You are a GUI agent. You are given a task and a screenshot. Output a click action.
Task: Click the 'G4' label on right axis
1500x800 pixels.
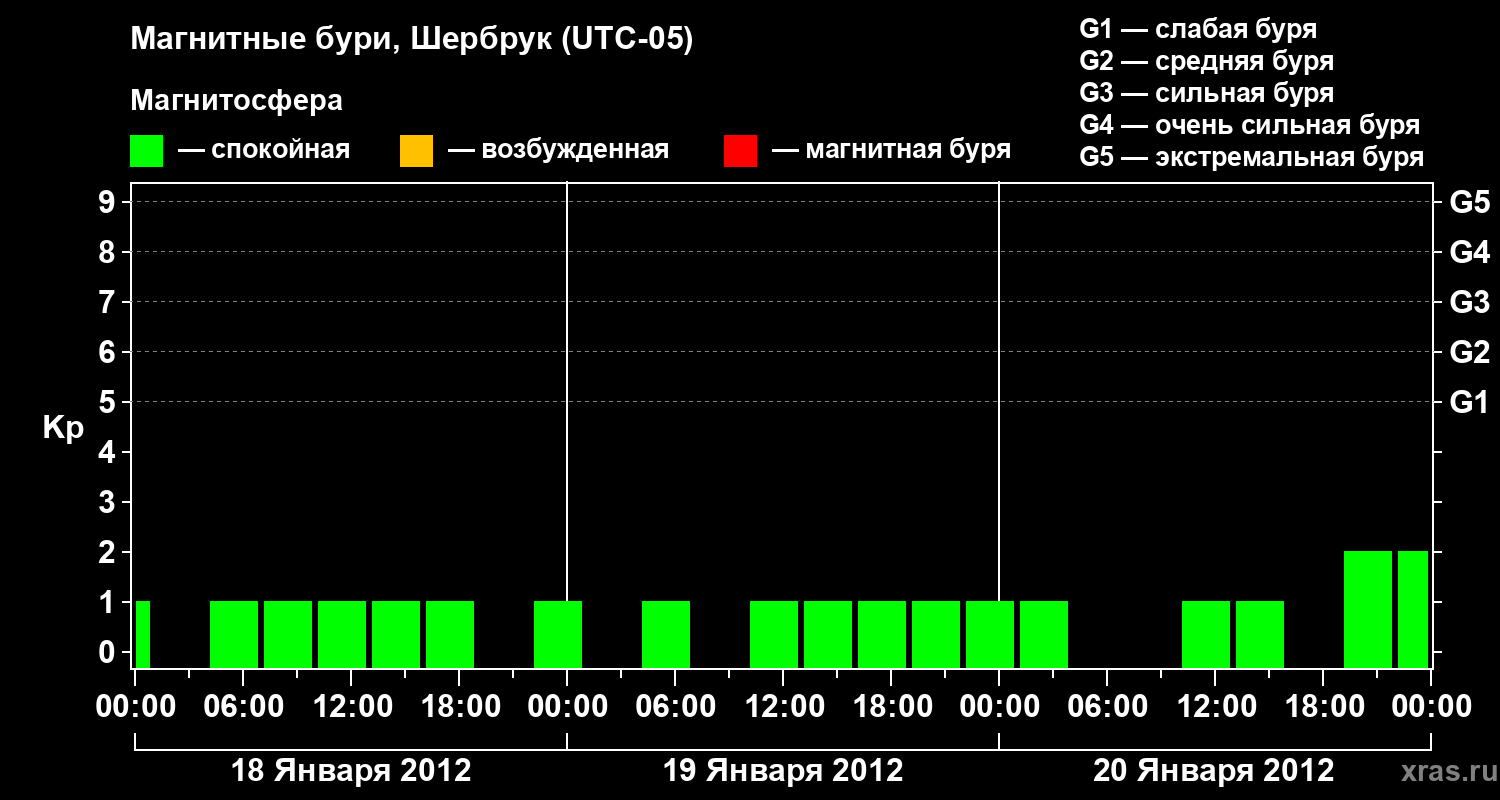pos(1470,252)
